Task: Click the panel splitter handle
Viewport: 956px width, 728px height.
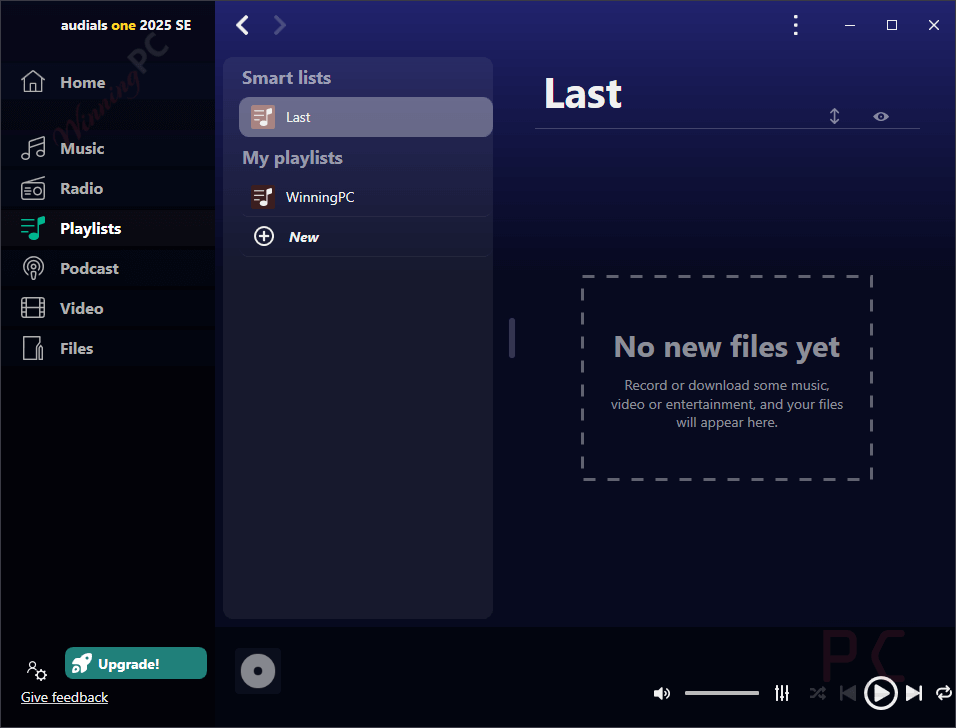Action: point(512,338)
